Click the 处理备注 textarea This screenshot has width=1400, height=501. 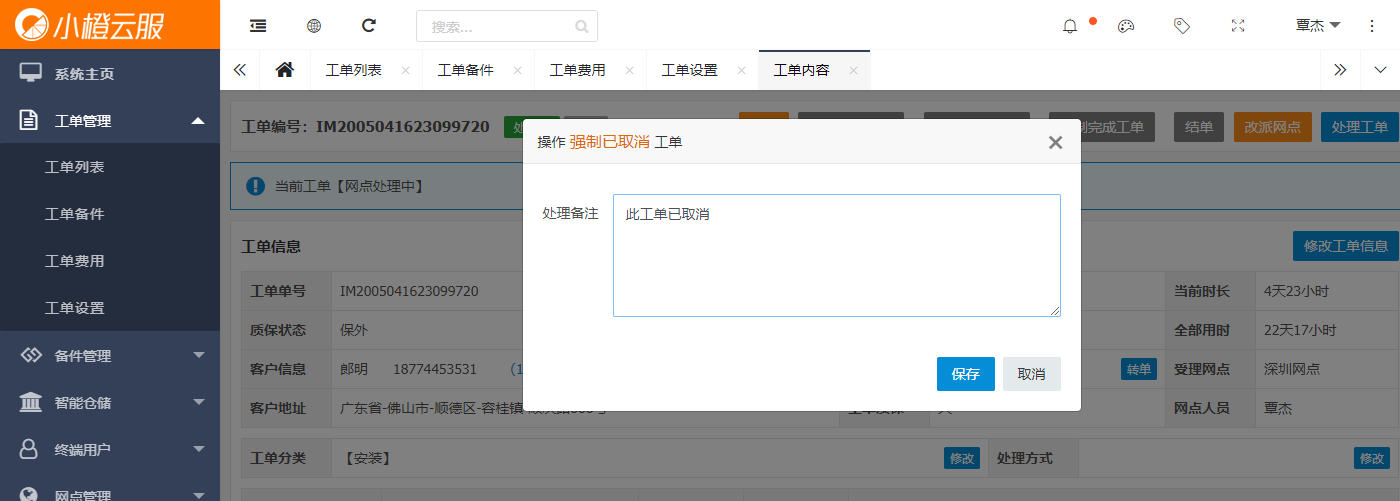click(x=837, y=256)
